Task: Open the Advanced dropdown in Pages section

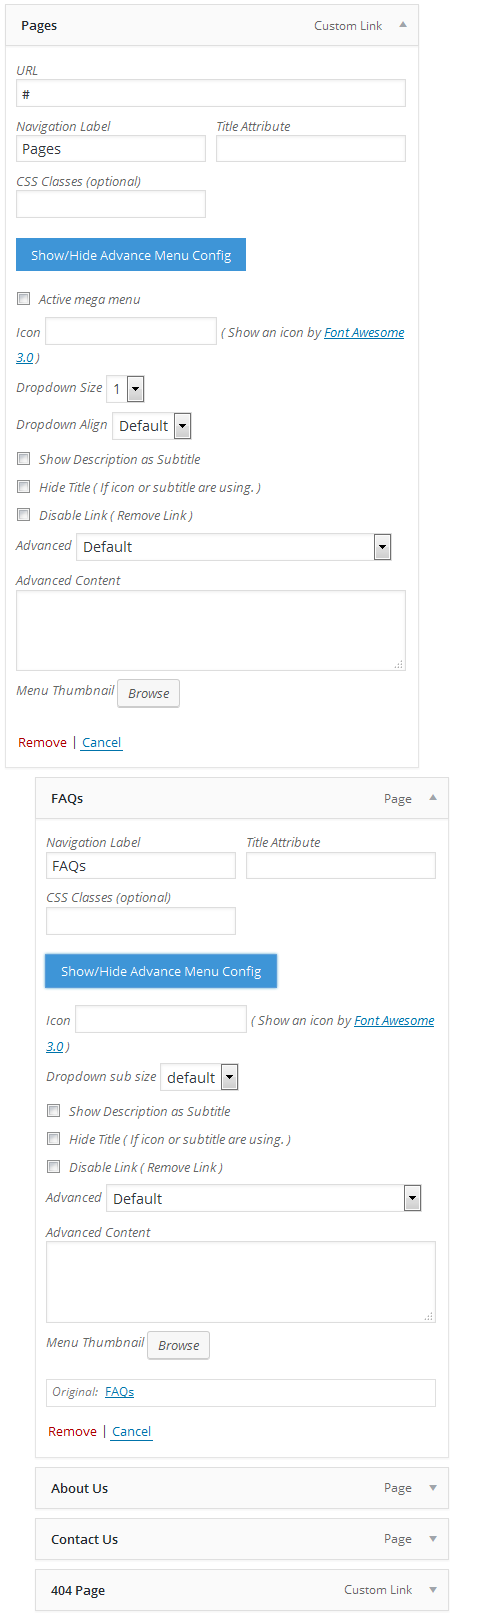Action: (233, 547)
